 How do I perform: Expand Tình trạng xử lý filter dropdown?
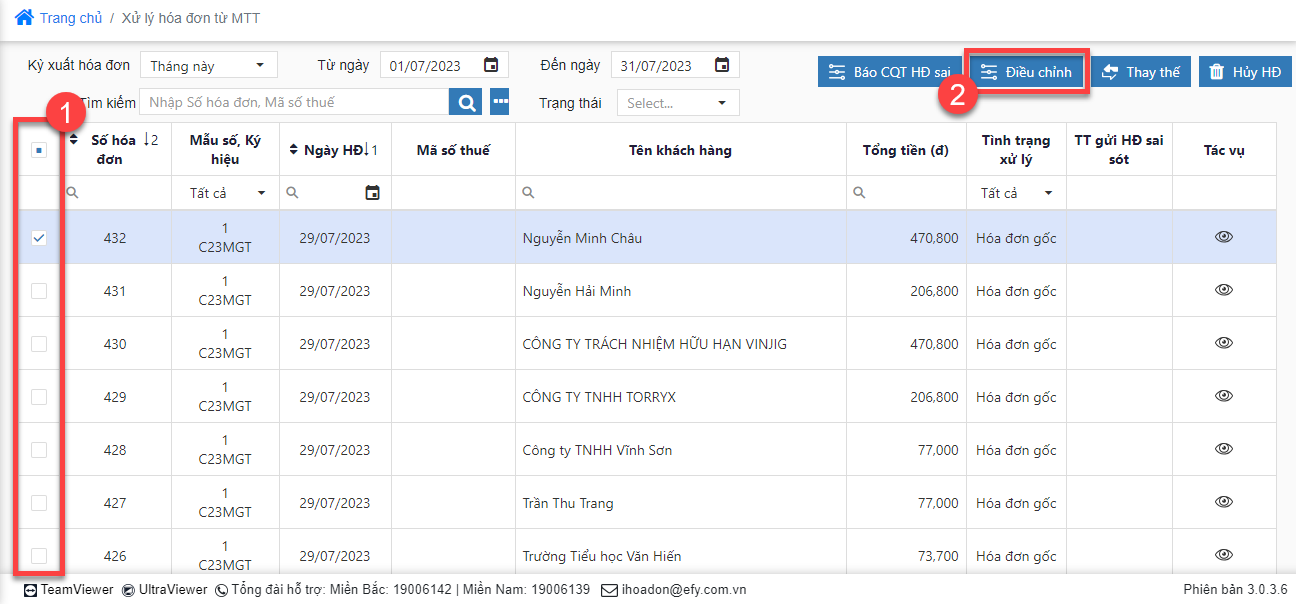[x=1016, y=193]
